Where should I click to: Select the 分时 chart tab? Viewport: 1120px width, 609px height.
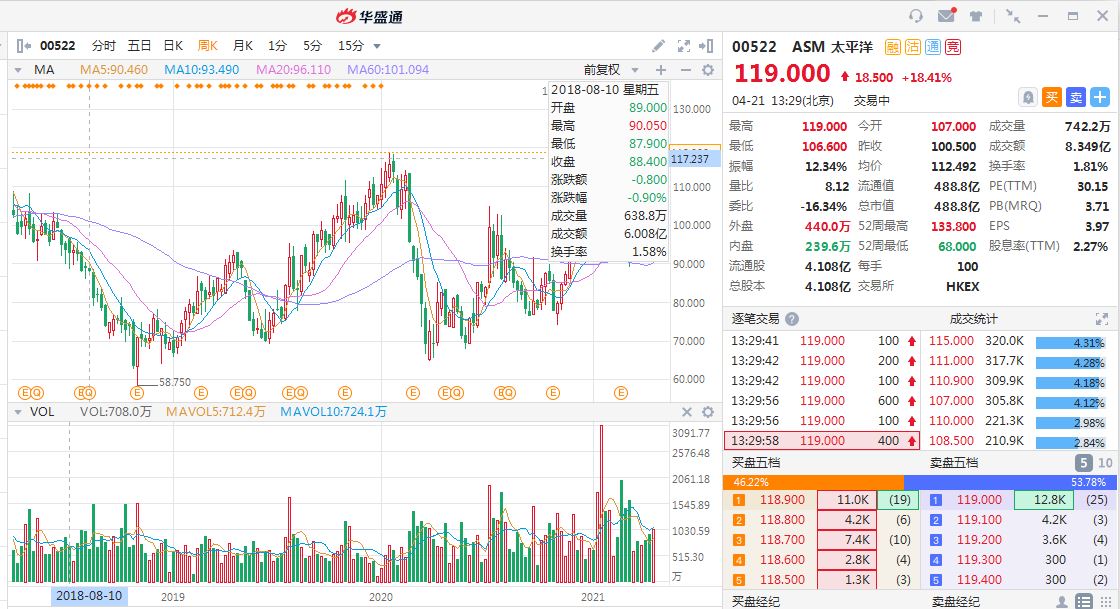pos(104,46)
